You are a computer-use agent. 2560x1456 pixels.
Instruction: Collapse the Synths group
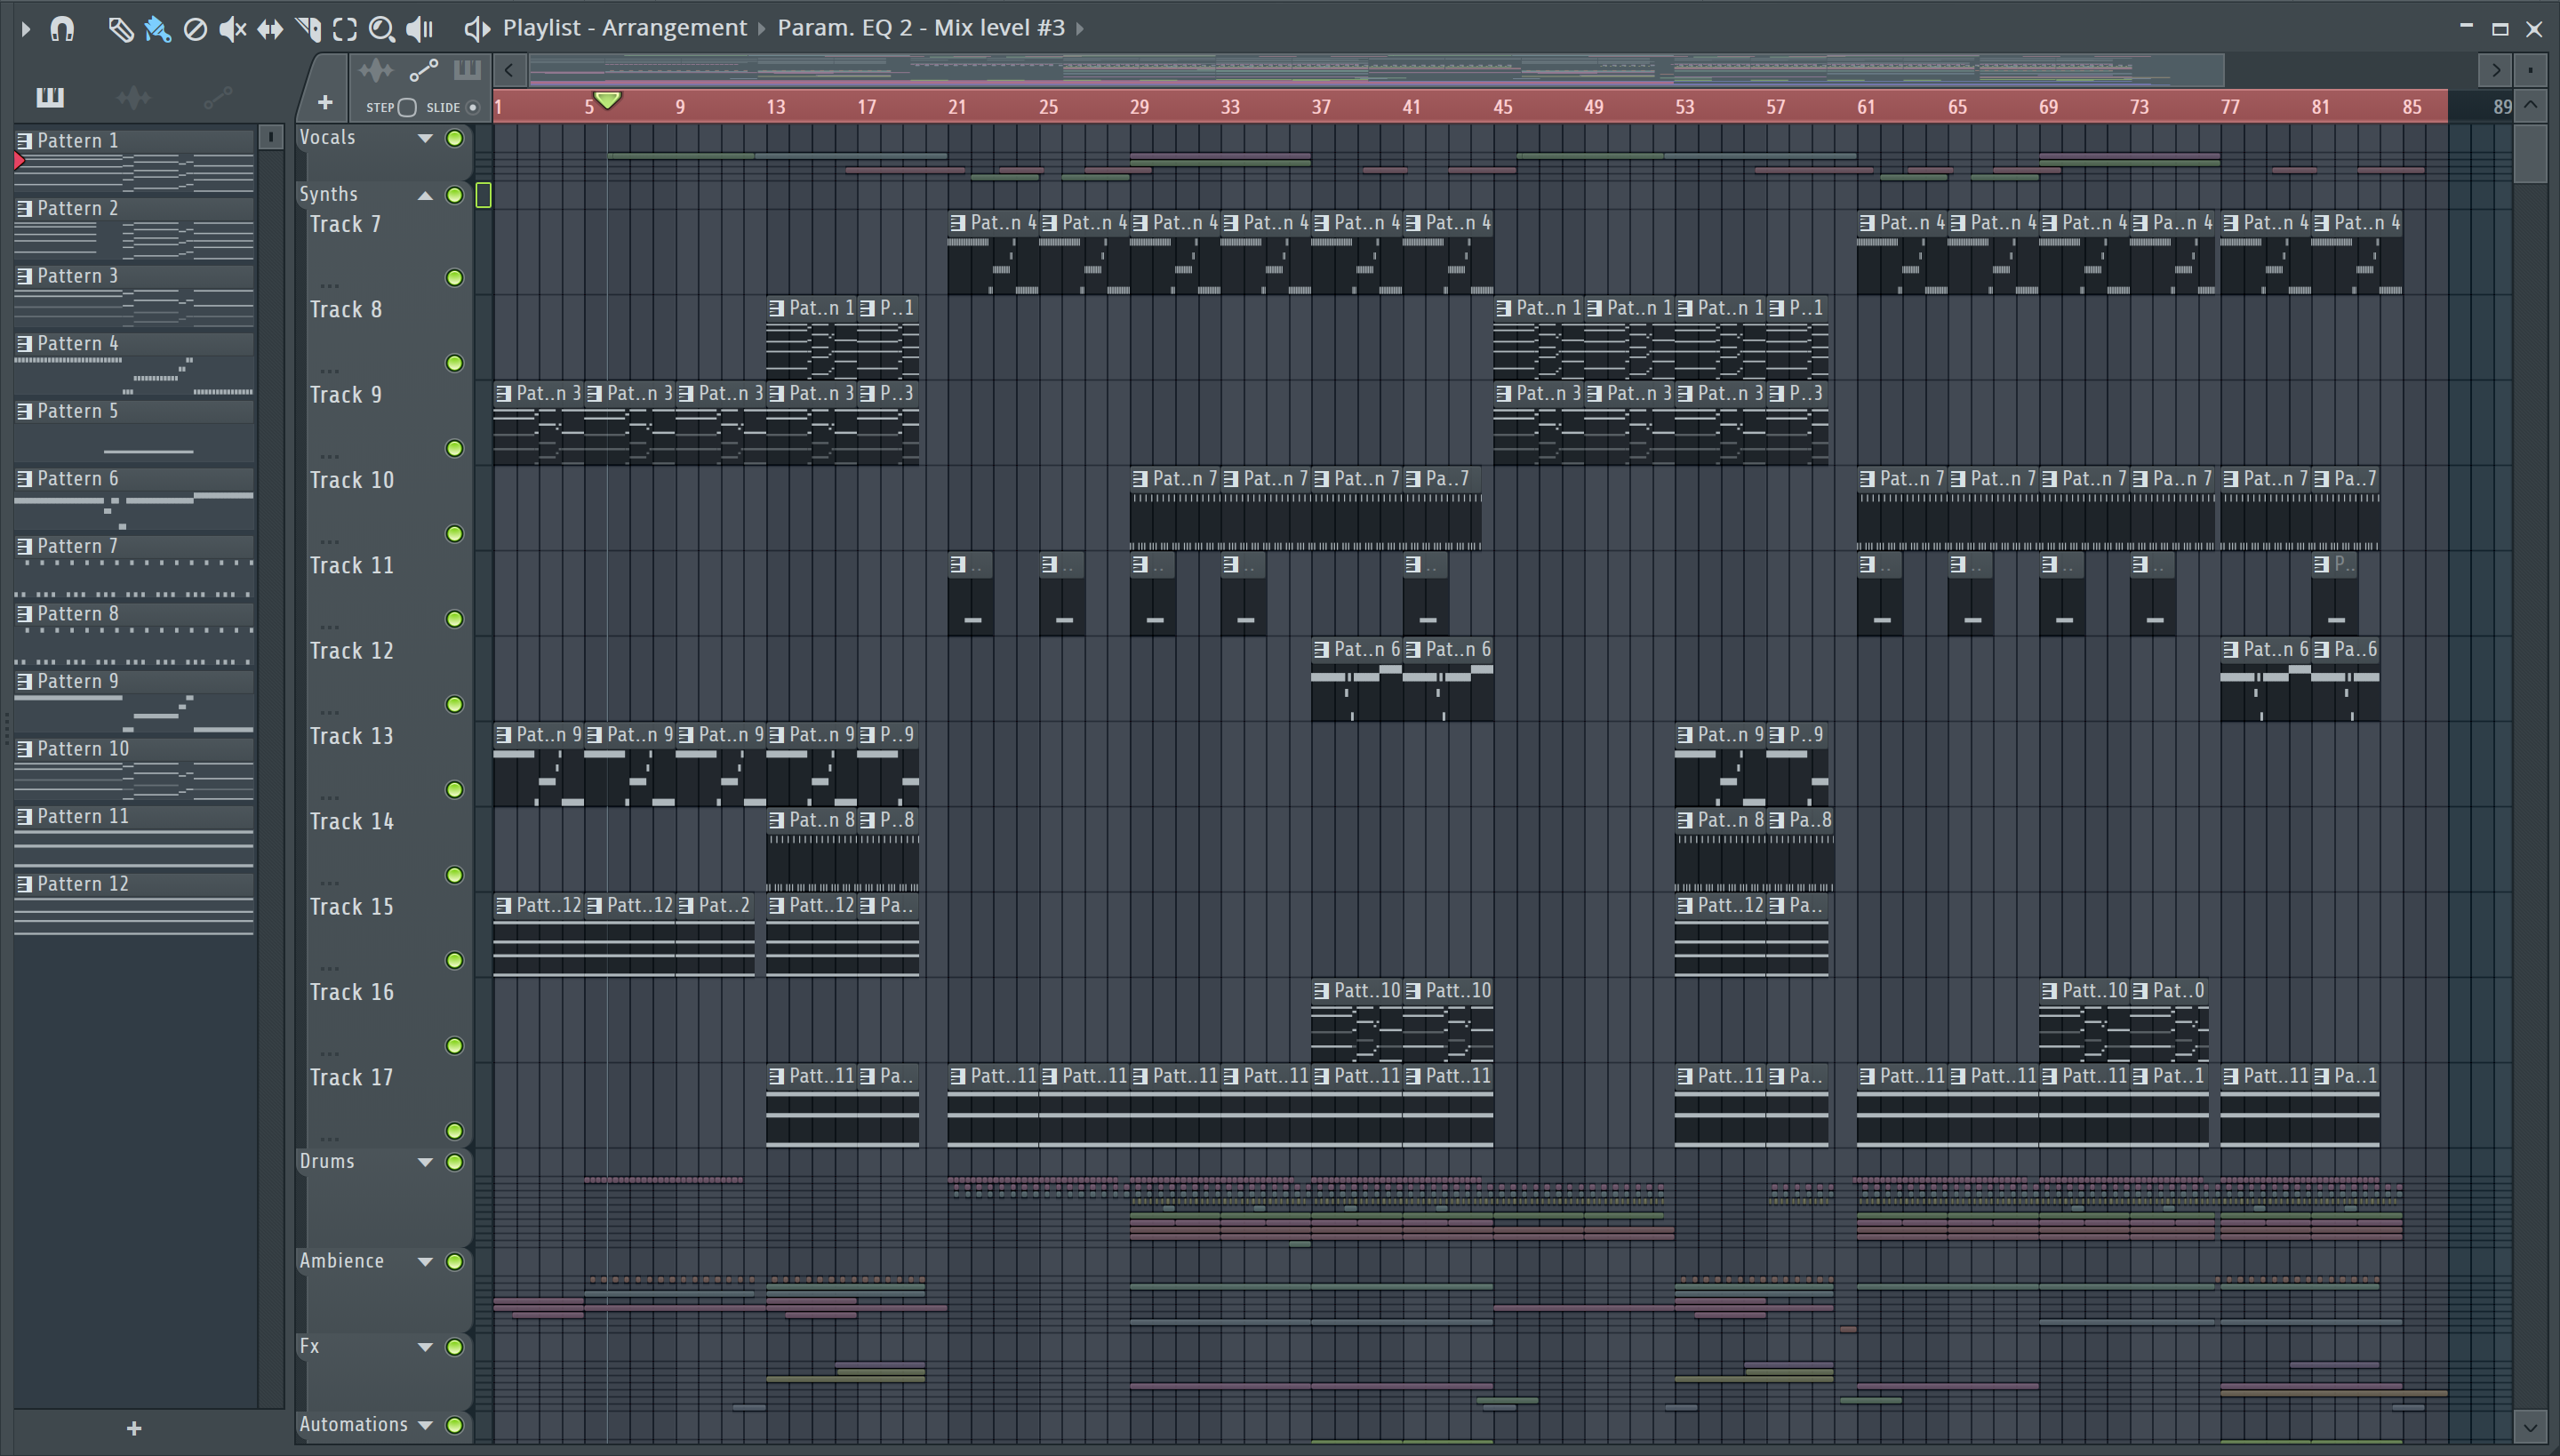[x=425, y=195]
